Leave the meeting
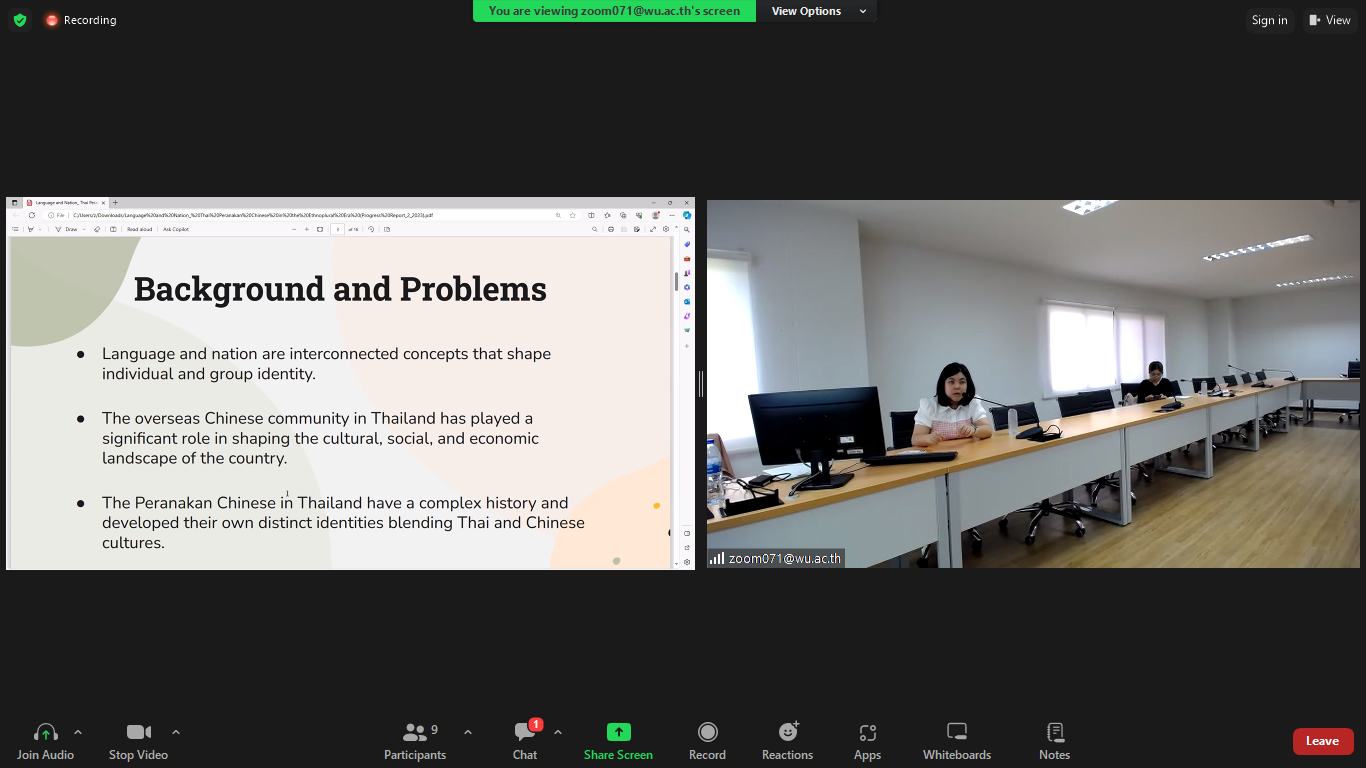The height and width of the screenshot is (768, 1366). coord(1321,741)
